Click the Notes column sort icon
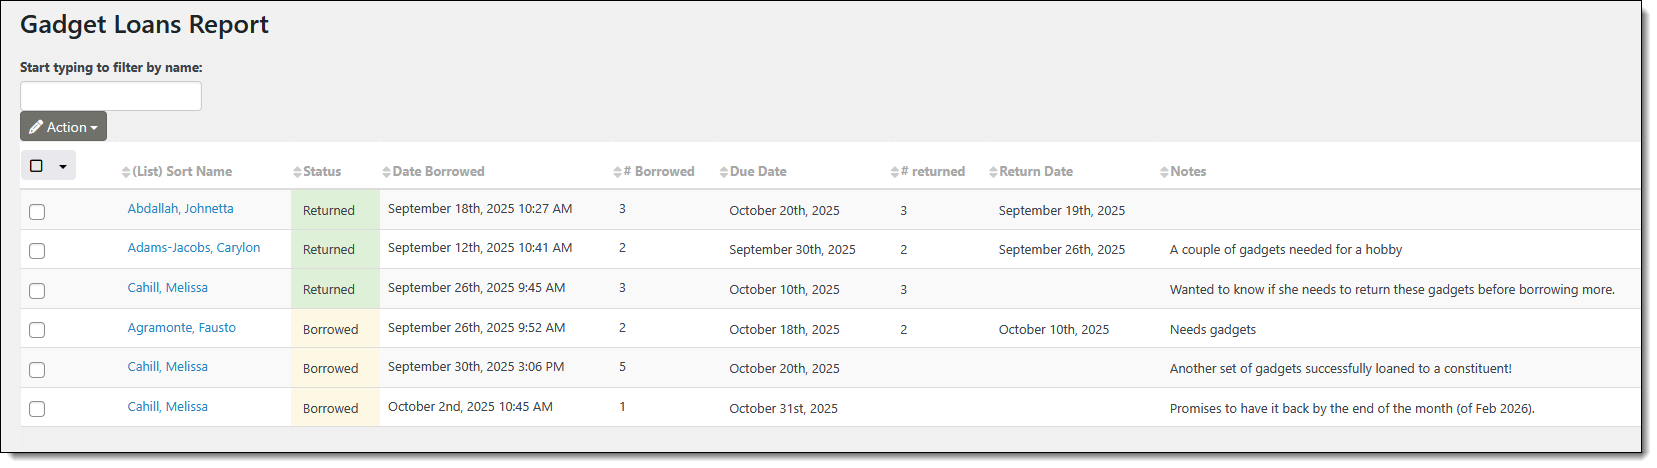 tap(1164, 172)
